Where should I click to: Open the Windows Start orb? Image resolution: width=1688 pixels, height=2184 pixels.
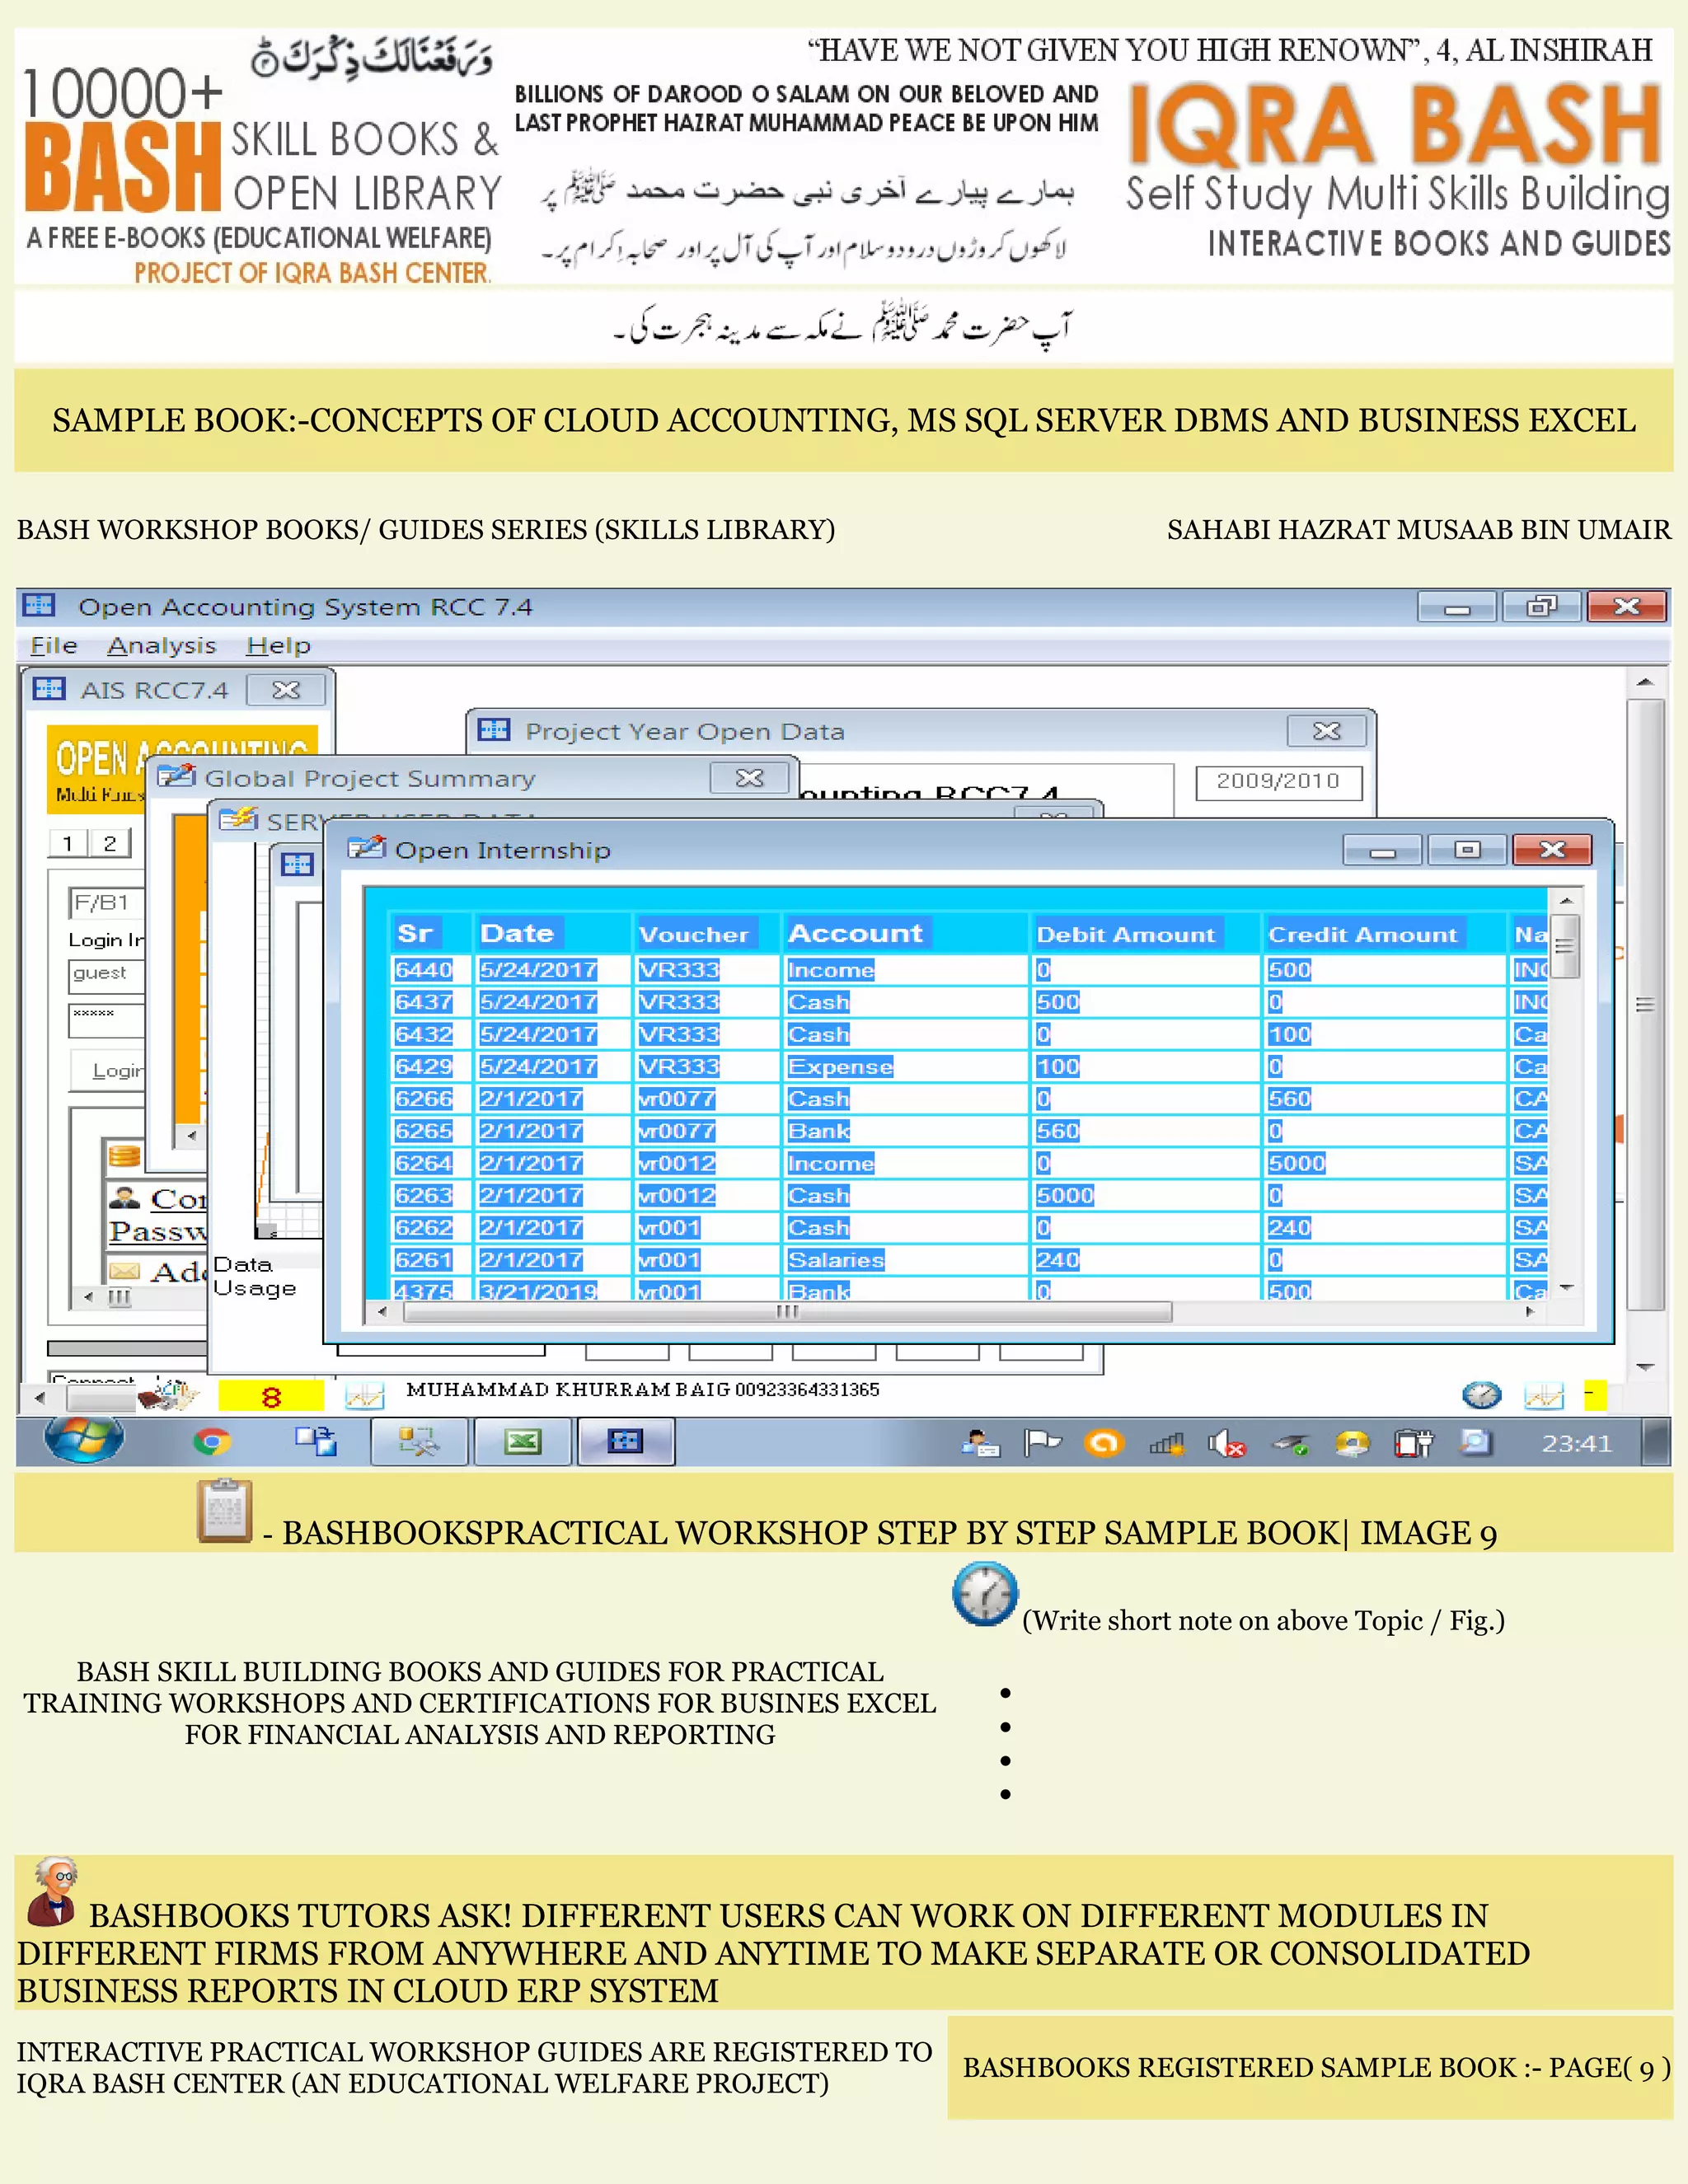click(84, 1440)
